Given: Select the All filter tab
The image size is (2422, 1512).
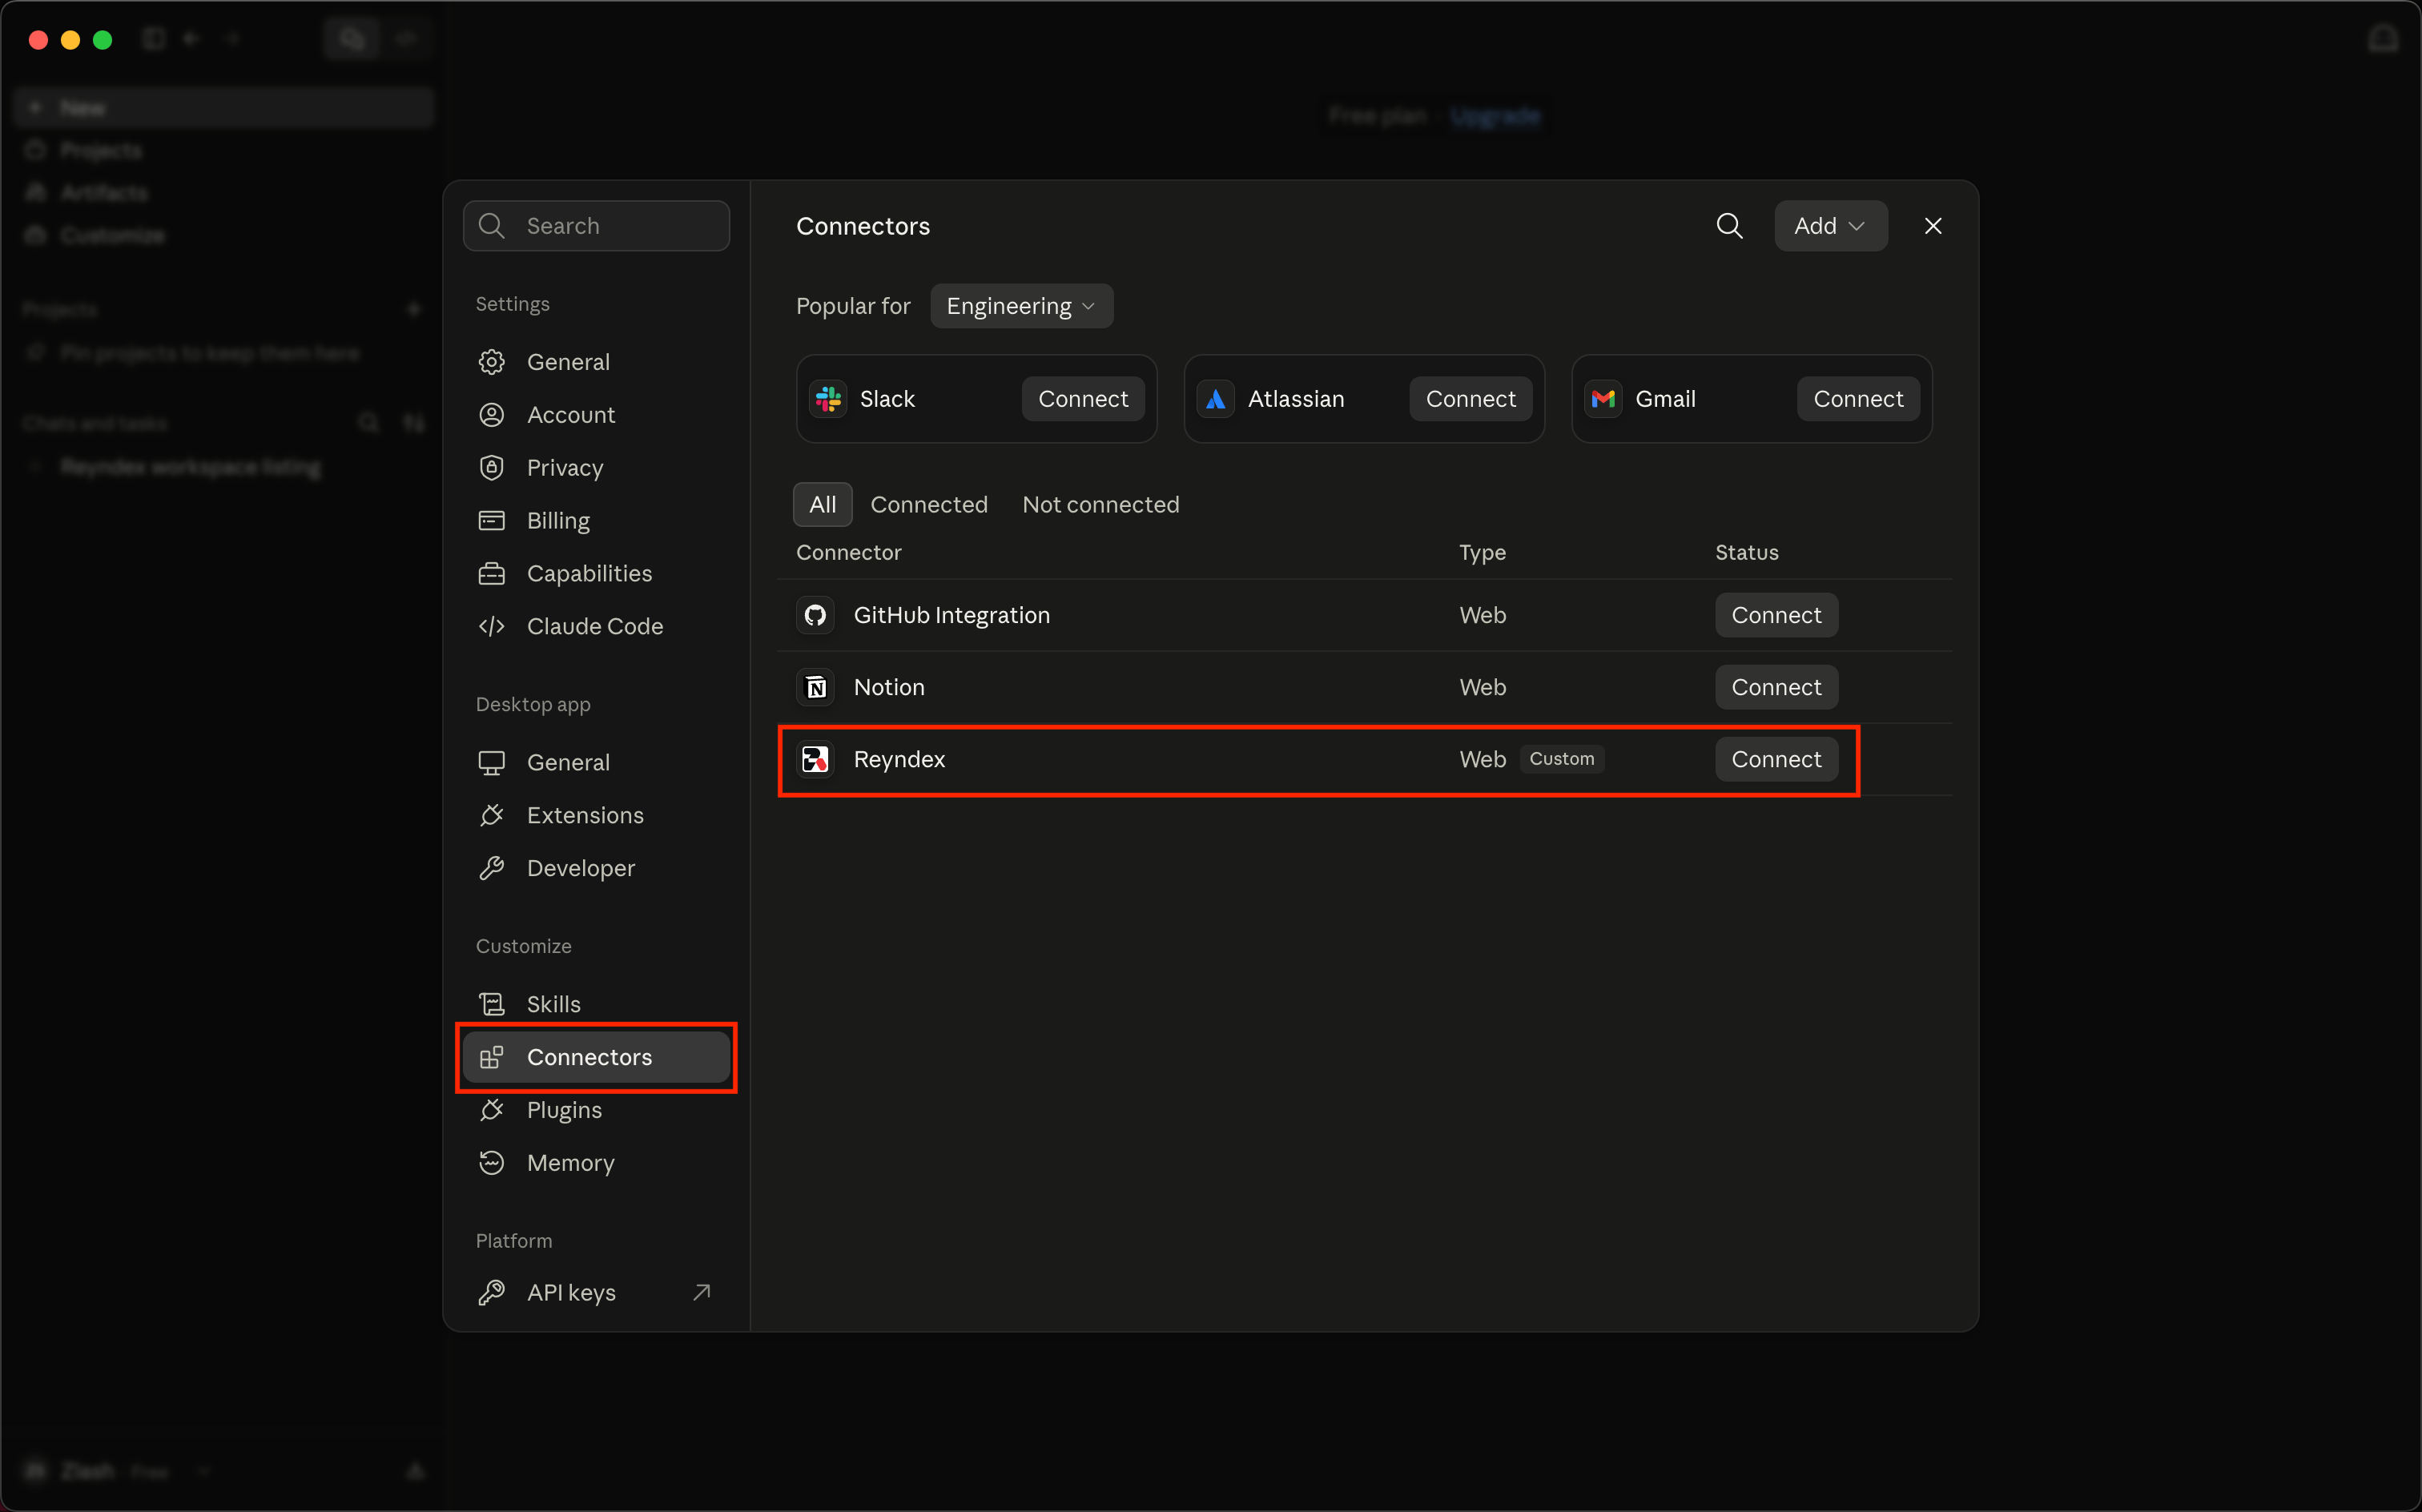Looking at the screenshot, I should (822, 505).
